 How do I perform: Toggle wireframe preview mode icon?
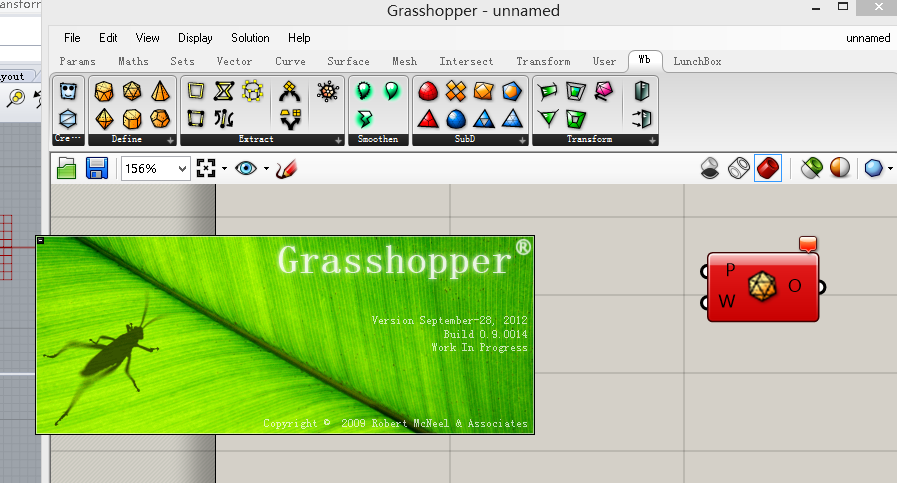739,168
